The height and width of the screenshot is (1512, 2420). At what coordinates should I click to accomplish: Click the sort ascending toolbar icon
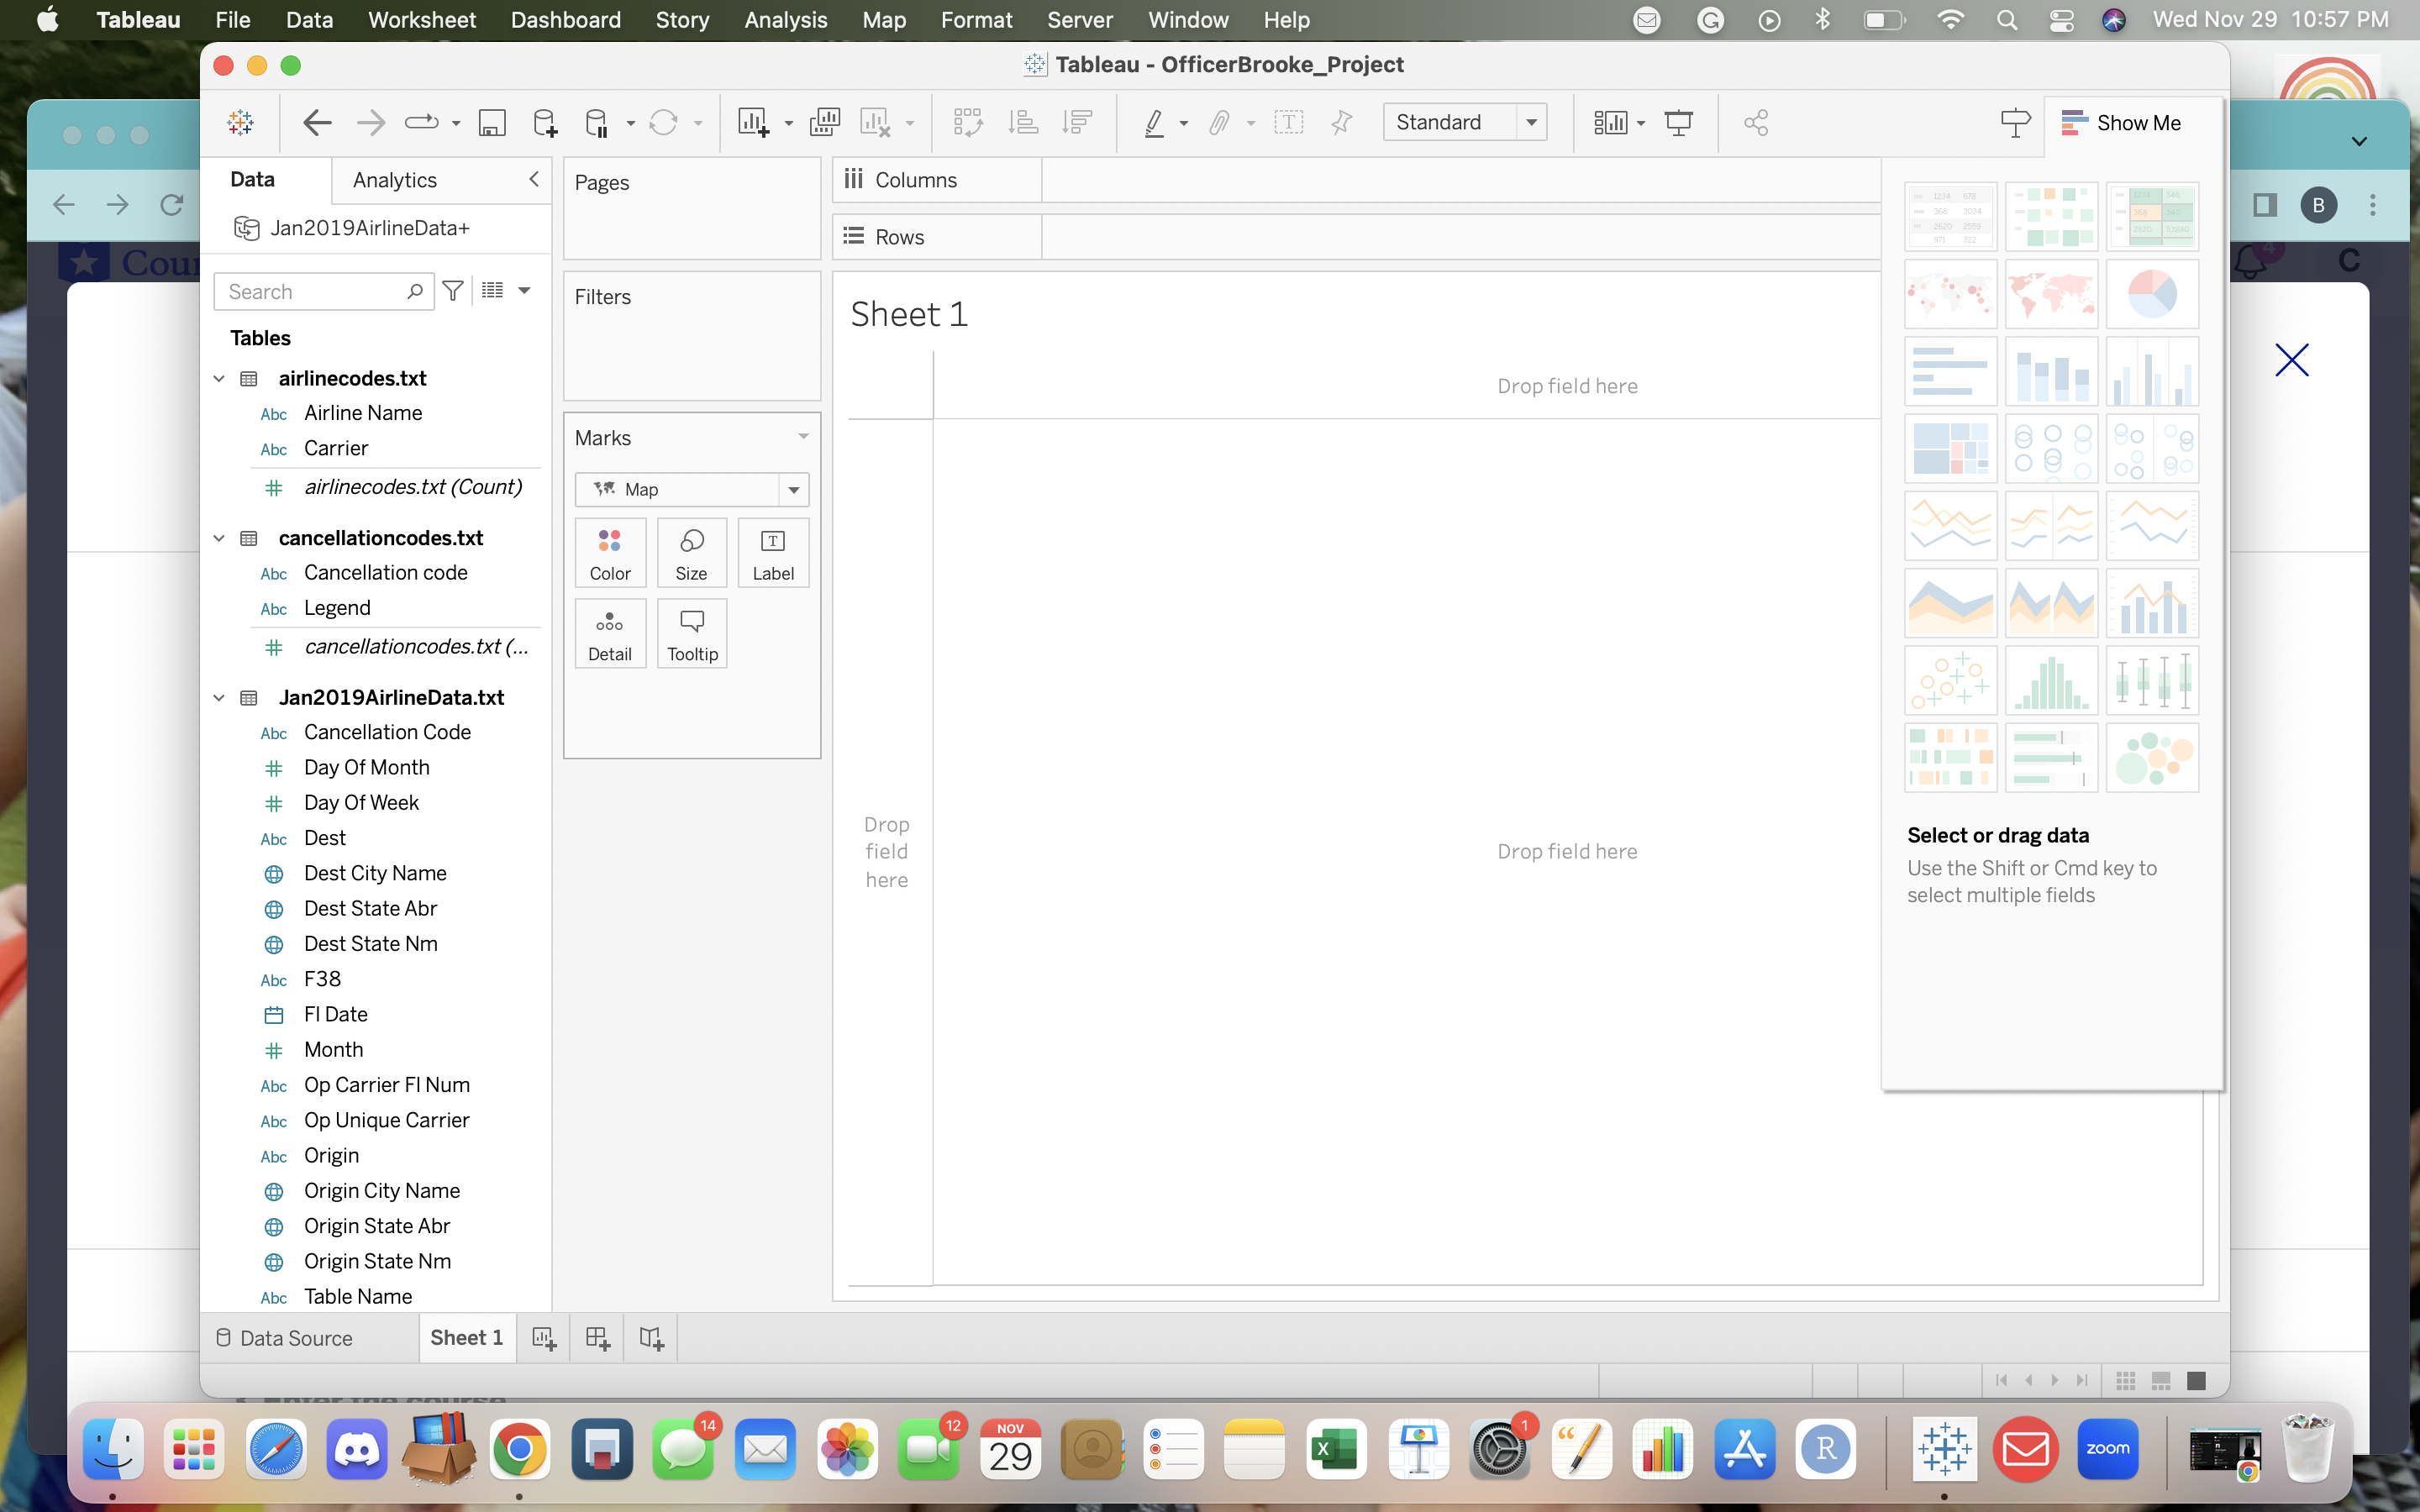[1023, 122]
